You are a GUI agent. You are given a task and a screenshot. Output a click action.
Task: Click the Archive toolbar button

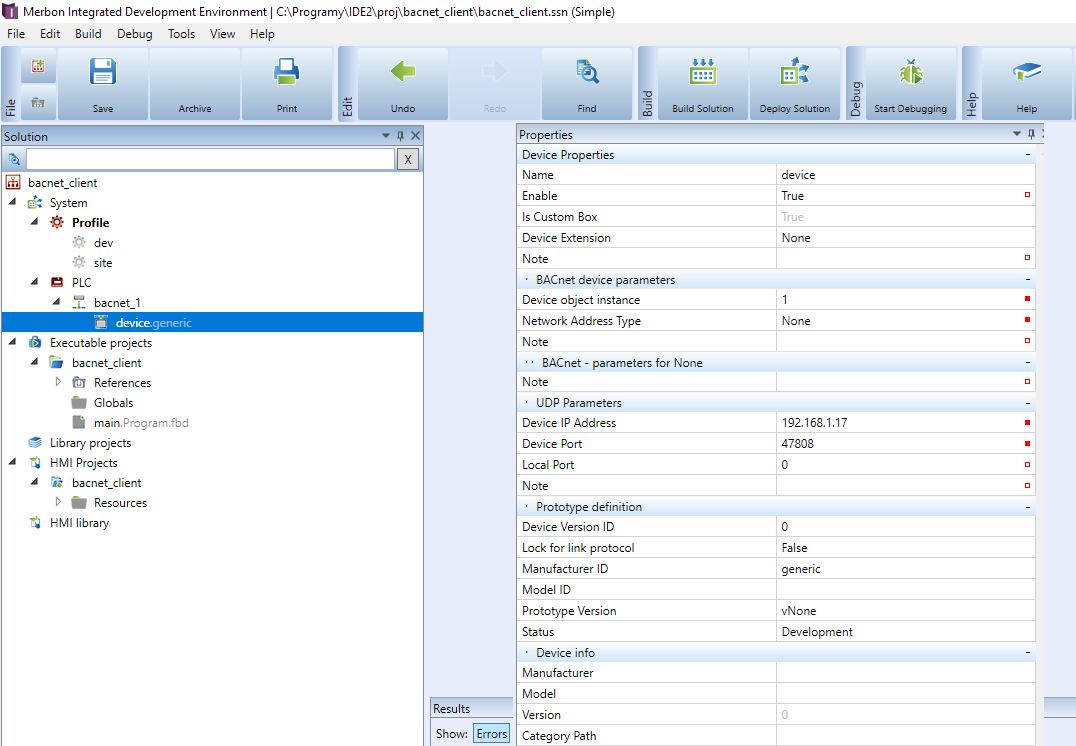(x=195, y=84)
